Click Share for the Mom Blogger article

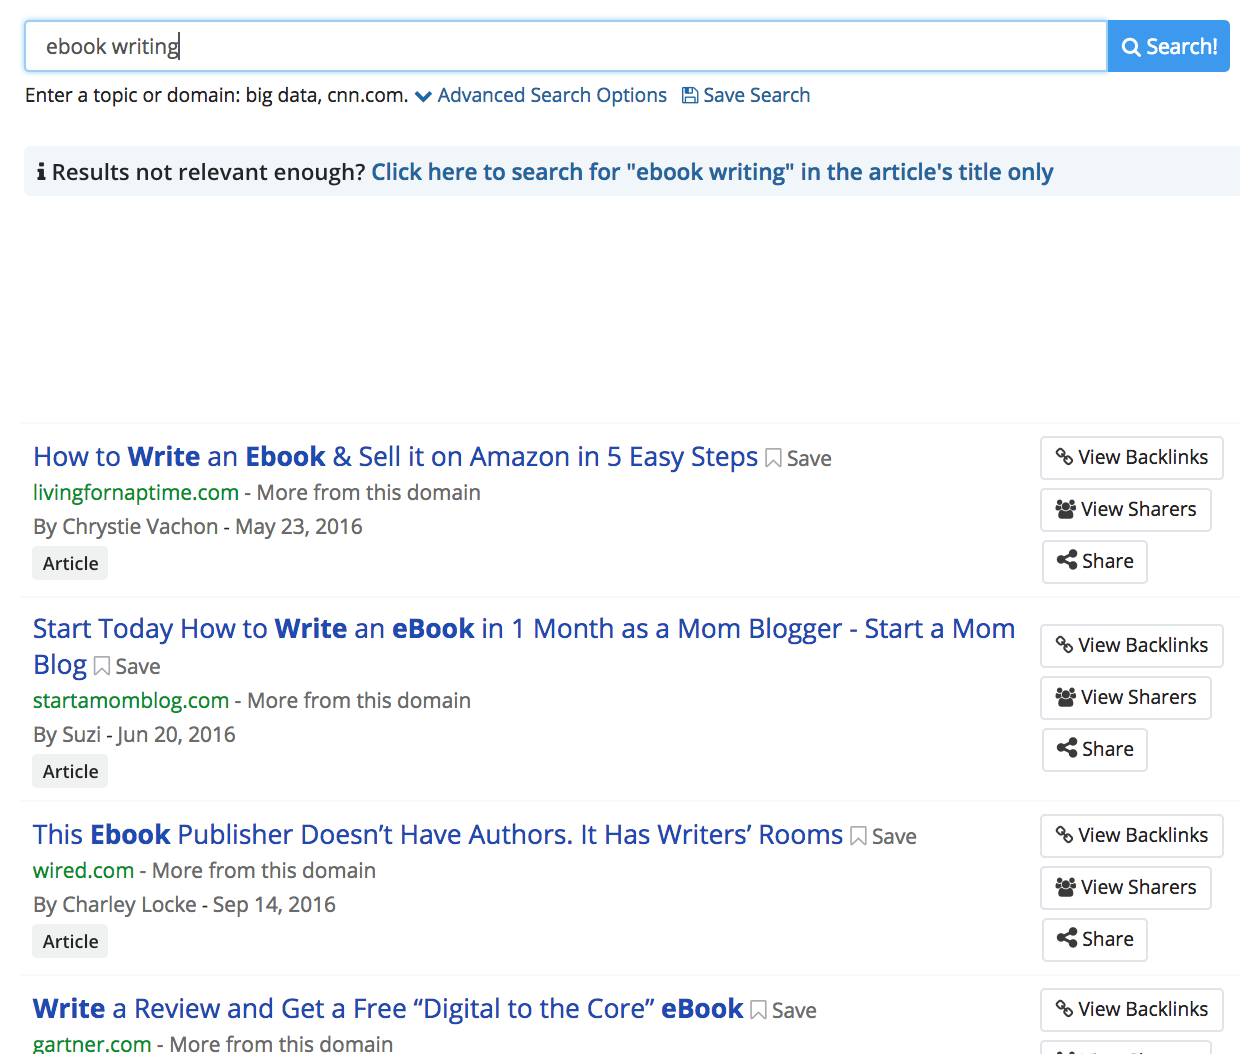click(x=1095, y=749)
